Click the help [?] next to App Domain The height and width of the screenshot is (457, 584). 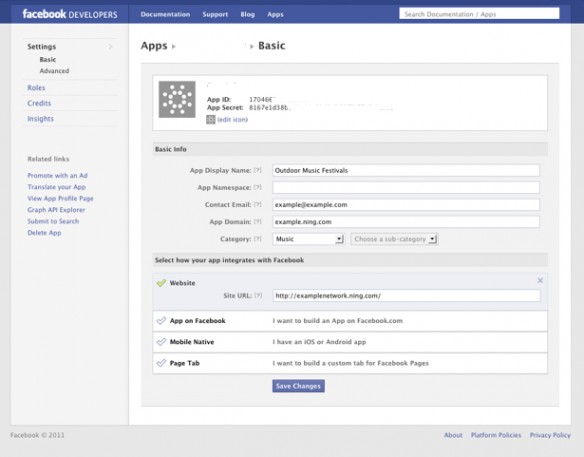click(x=258, y=222)
